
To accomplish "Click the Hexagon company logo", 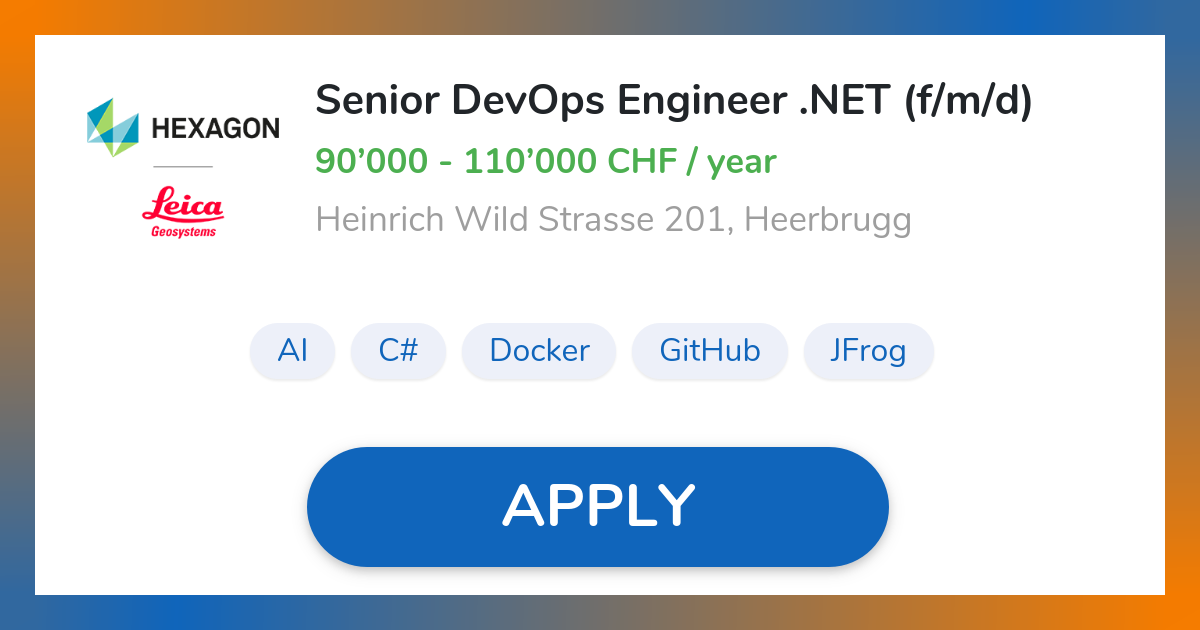I will (x=185, y=127).
